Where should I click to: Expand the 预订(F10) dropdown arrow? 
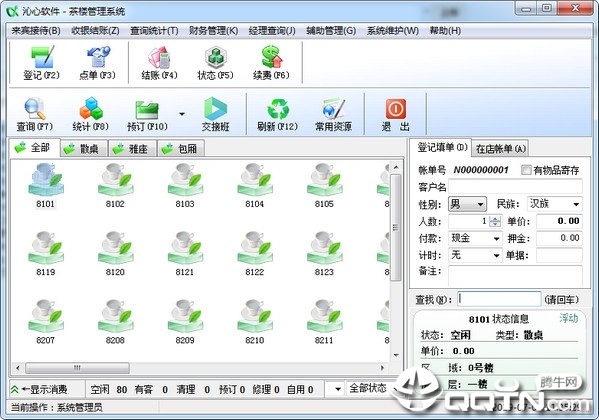tap(182, 114)
